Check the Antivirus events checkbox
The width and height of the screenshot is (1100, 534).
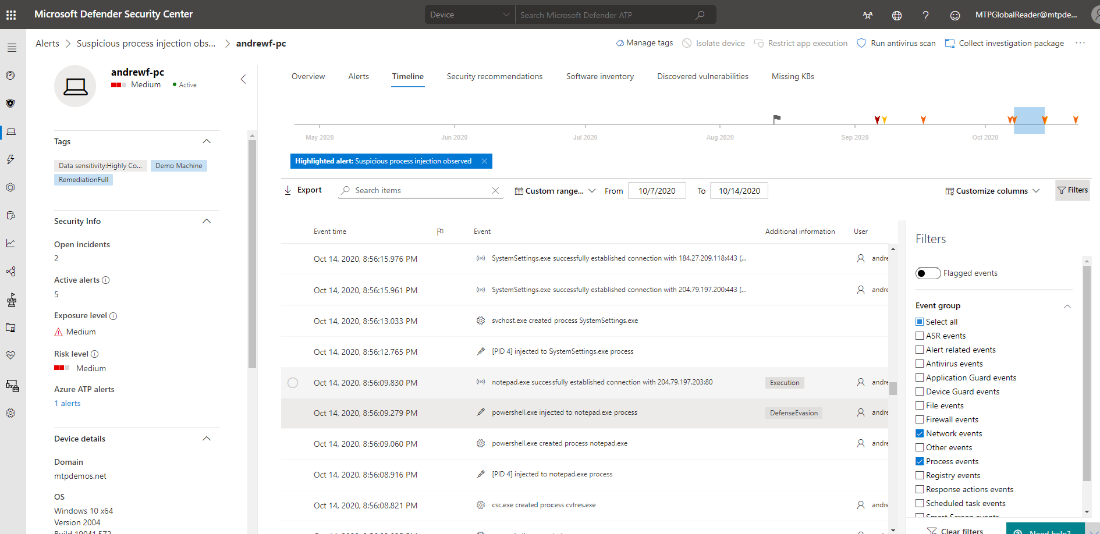click(919, 363)
